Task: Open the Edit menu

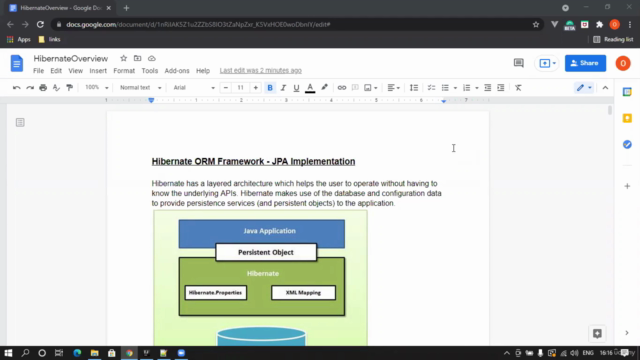Action: pos(56,71)
